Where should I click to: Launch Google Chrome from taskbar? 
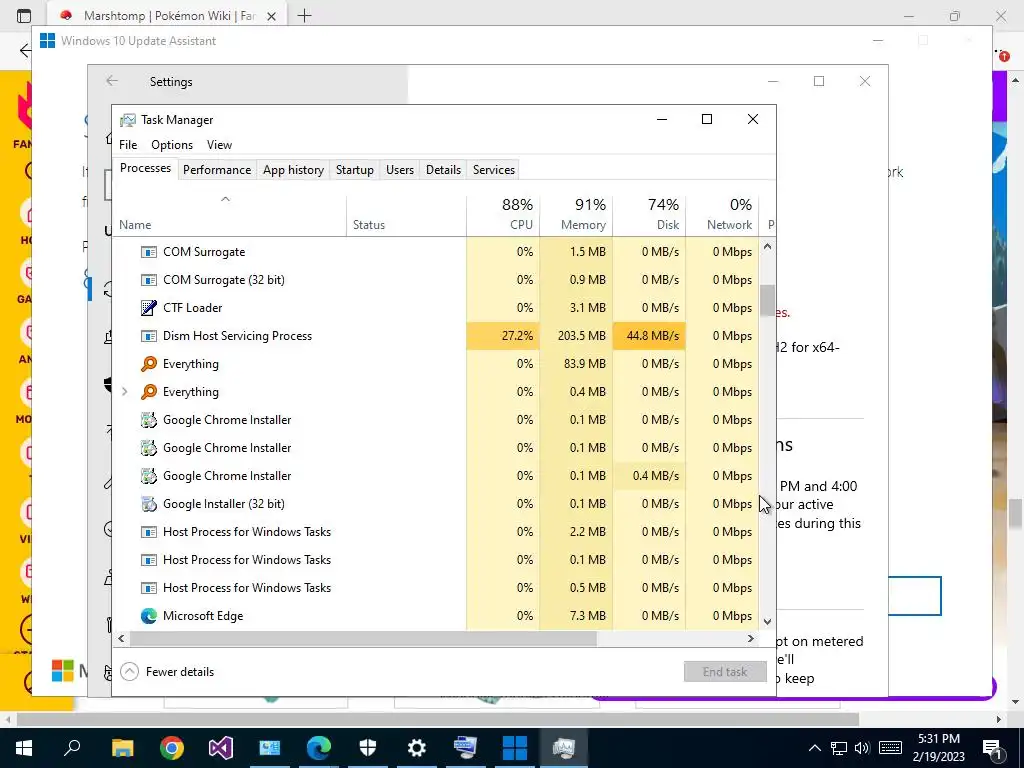tap(172, 748)
